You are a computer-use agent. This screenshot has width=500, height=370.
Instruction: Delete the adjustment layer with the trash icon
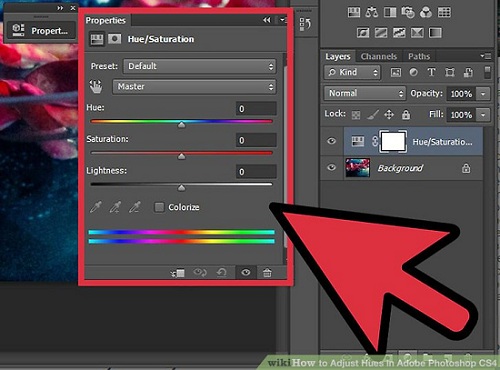[267, 273]
